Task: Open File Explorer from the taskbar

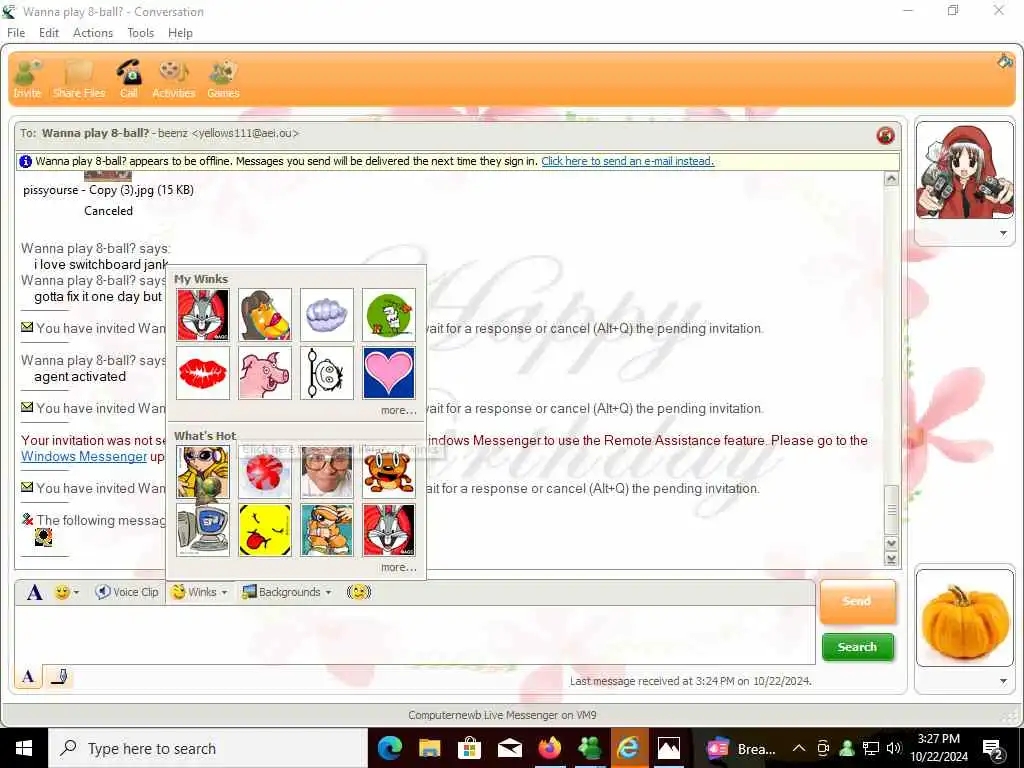Action: pyautogui.click(x=430, y=748)
